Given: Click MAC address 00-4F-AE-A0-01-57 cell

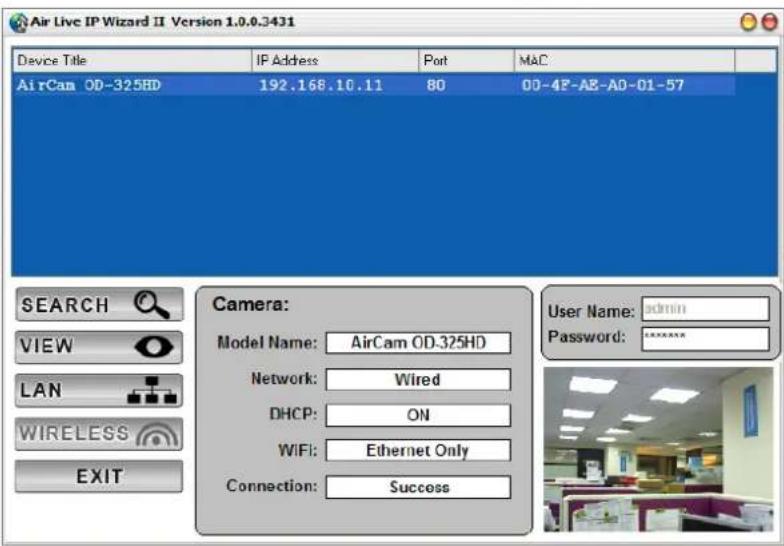Looking at the screenshot, I should 602,85.
